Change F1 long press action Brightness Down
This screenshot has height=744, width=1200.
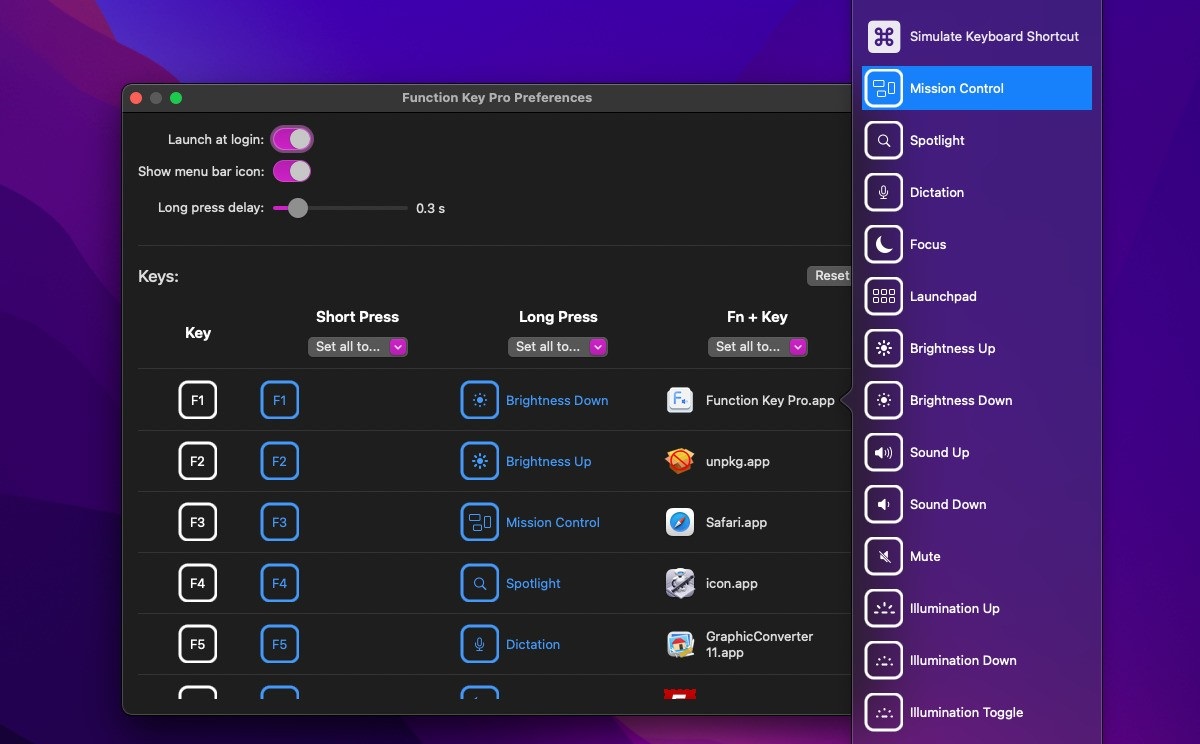coord(535,400)
